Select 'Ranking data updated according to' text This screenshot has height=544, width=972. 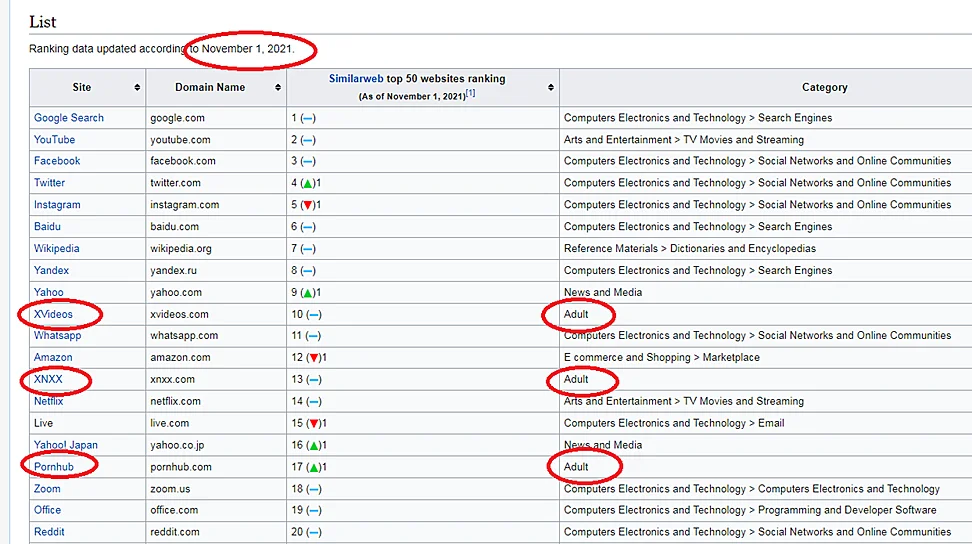coord(114,48)
